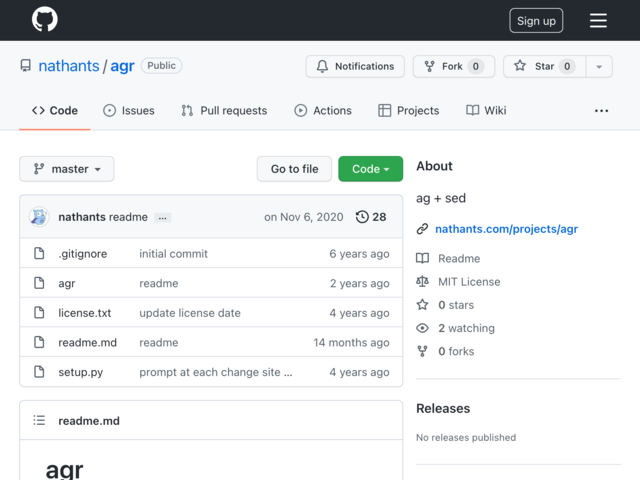Expand commit message details ellipsis
This screenshot has height=480, width=640.
coord(162,218)
